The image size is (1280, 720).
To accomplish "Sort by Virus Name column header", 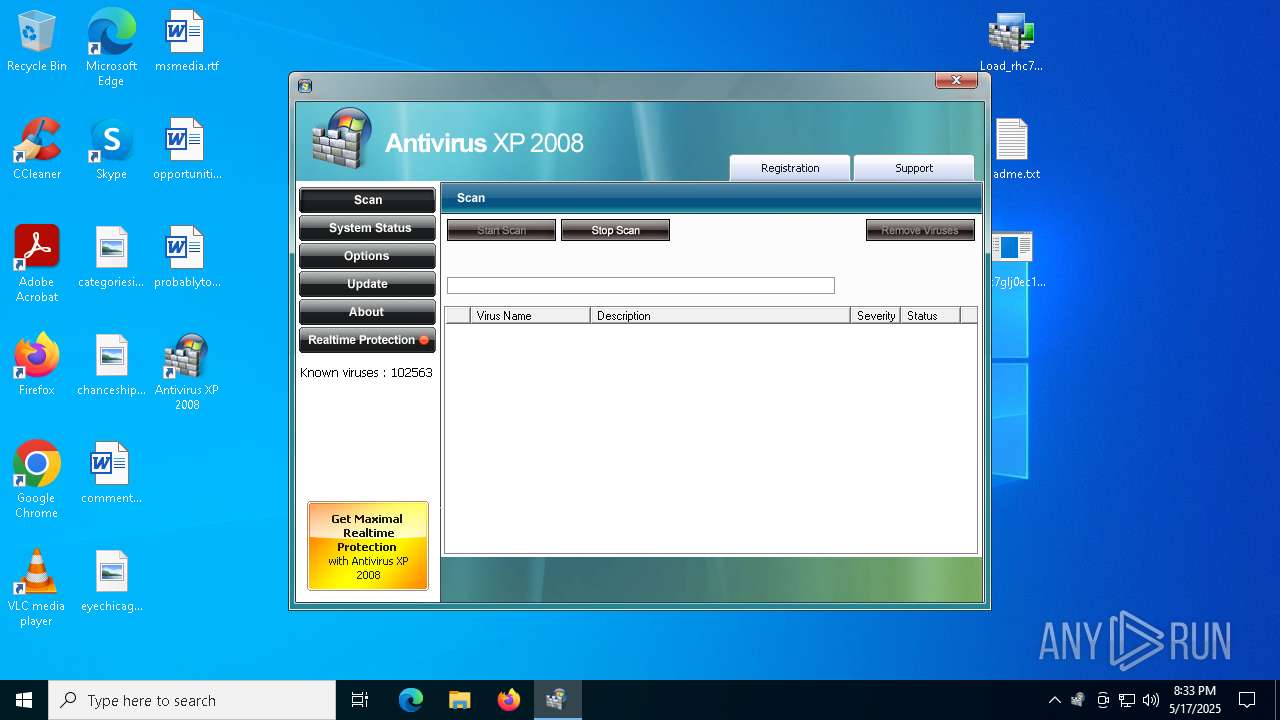I will tap(530, 316).
